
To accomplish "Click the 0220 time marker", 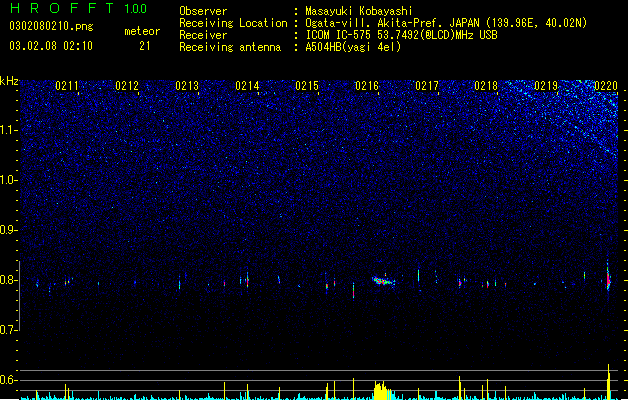I will 606,86.
